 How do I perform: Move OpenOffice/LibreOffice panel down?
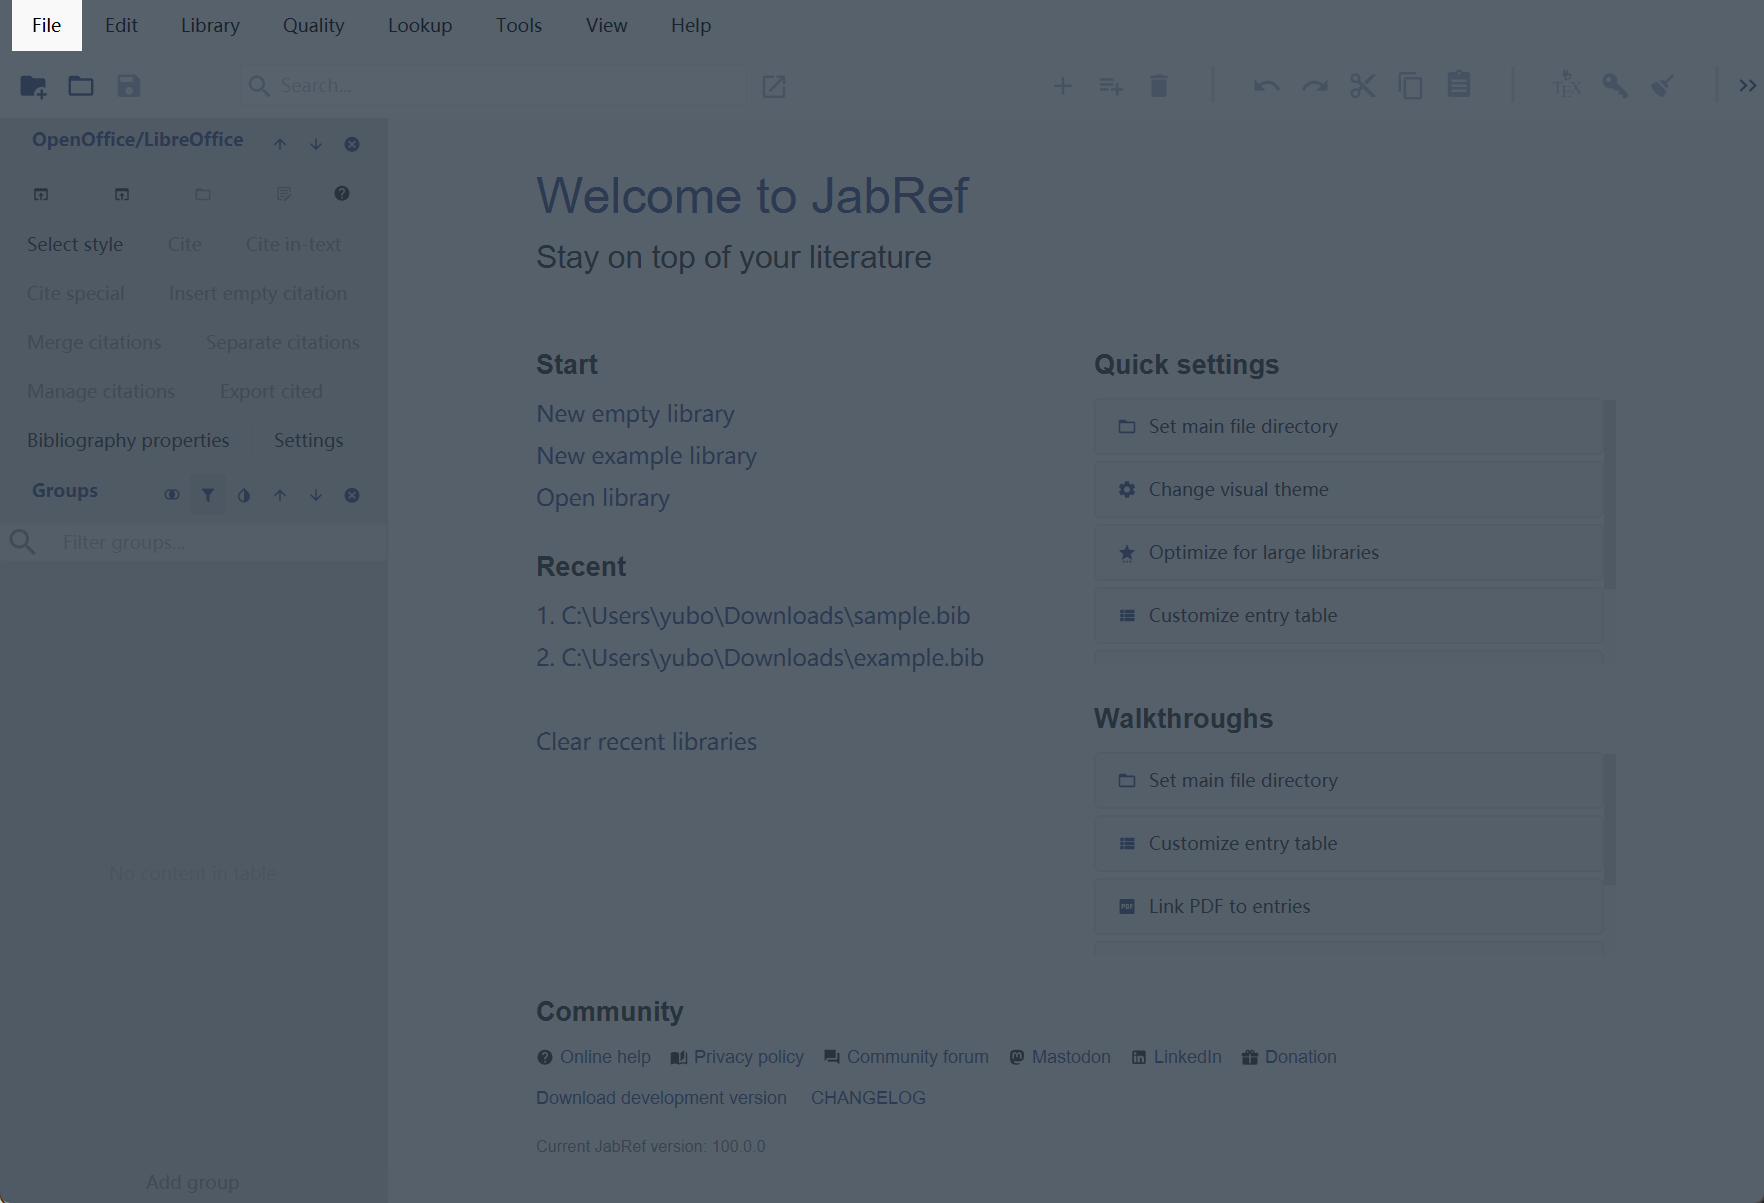(x=316, y=144)
